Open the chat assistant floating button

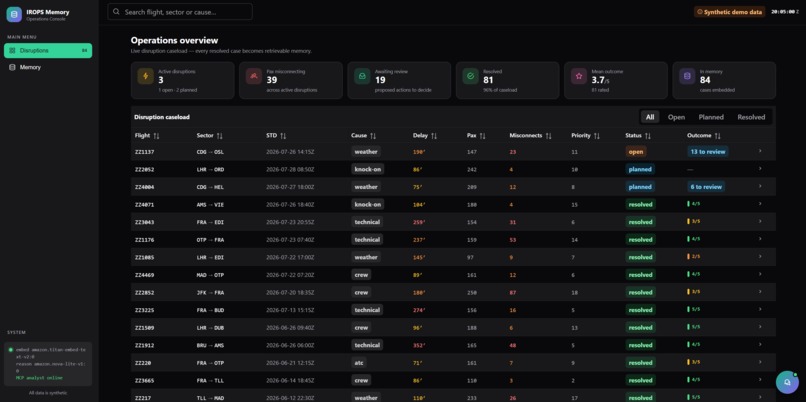(787, 382)
